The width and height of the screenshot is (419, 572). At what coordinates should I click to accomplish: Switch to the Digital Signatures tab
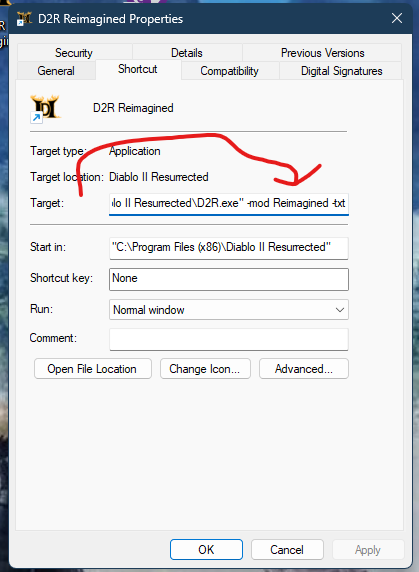point(341,71)
